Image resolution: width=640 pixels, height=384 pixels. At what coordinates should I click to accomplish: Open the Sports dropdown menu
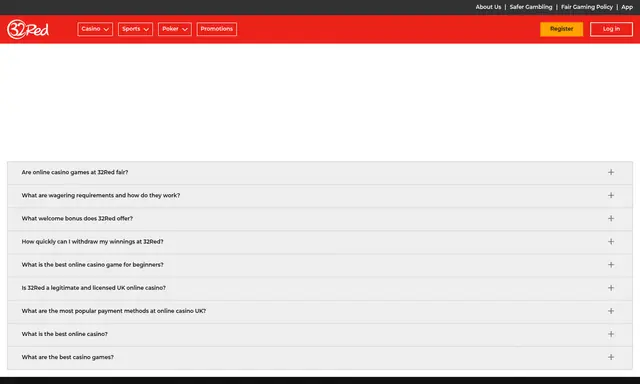[135, 29]
